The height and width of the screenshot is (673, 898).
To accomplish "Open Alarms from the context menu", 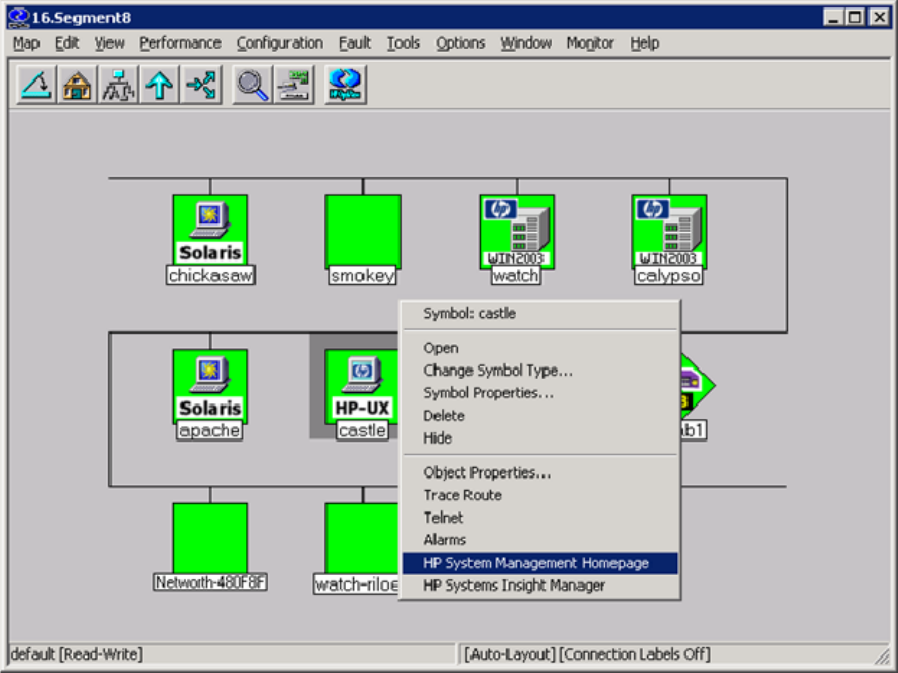I will 540,540.
